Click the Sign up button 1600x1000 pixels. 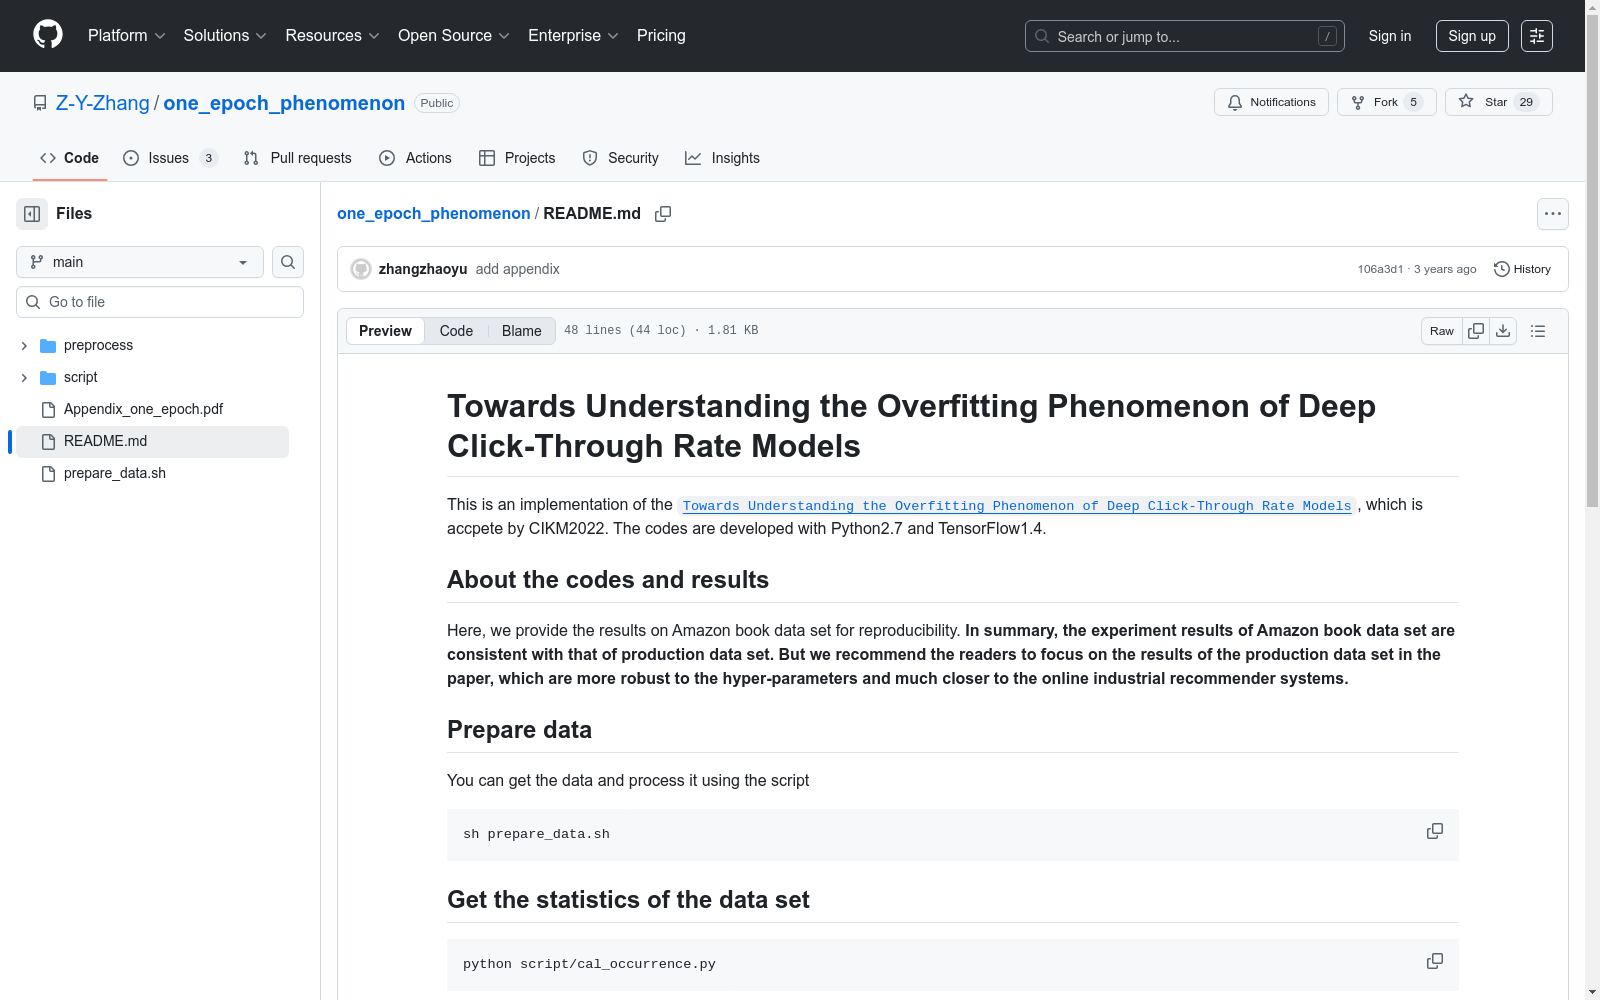click(x=1471, y=36)
